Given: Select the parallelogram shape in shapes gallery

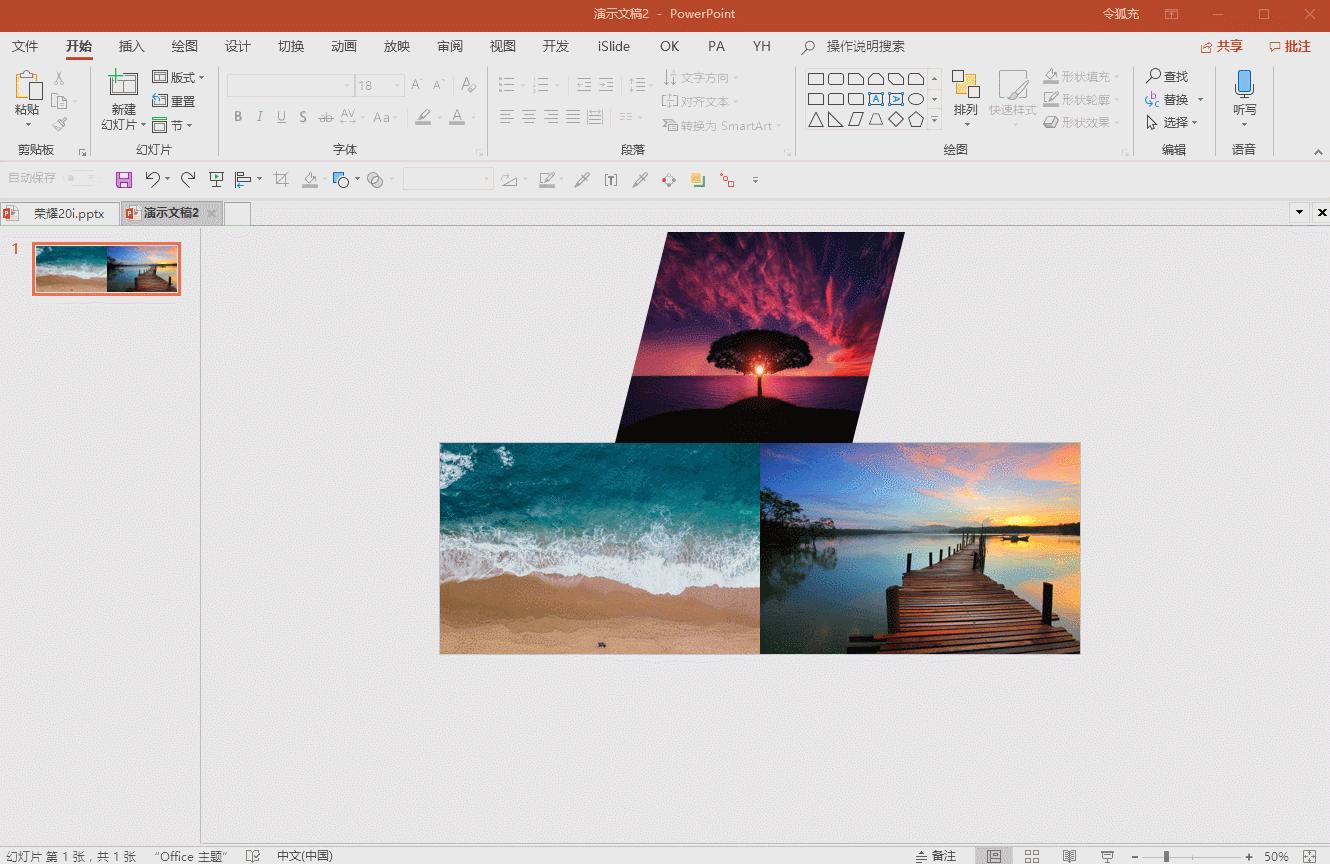Looking at the screenshot, I should click(855, 120).
